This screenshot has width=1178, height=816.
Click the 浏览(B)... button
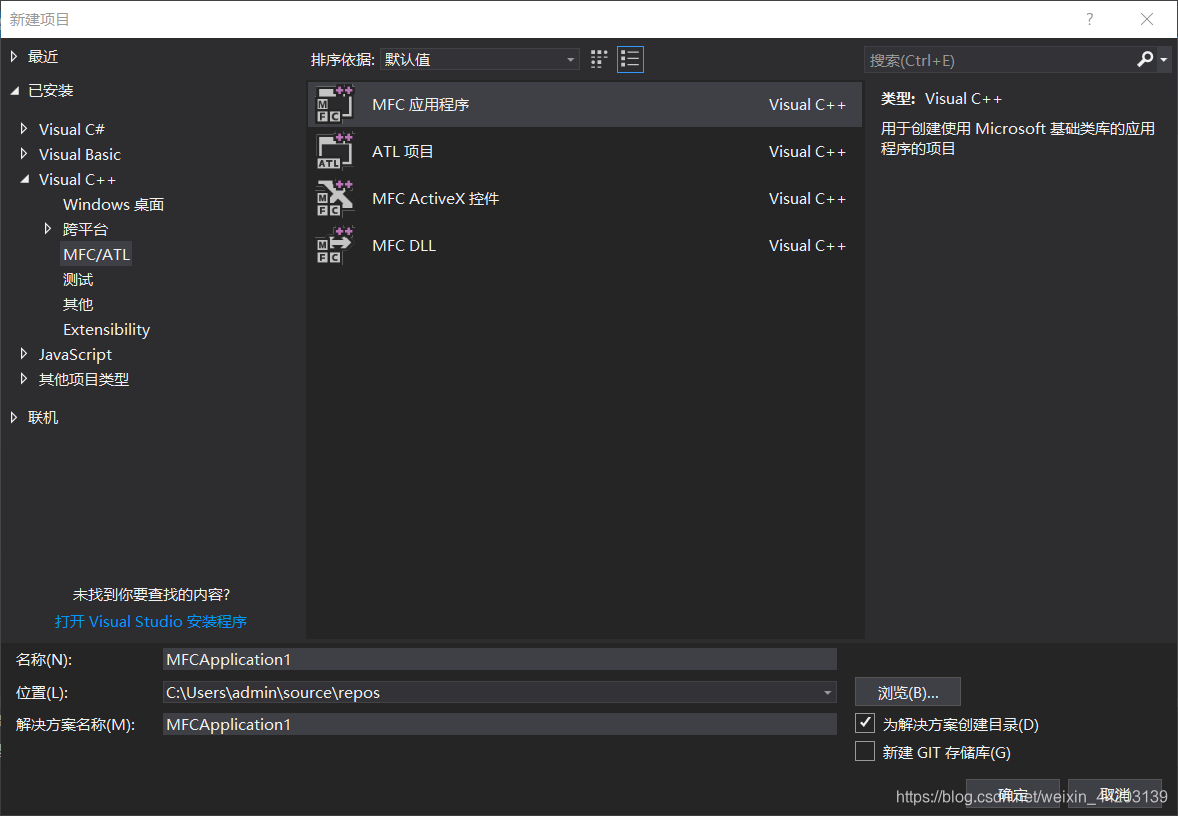908,692
